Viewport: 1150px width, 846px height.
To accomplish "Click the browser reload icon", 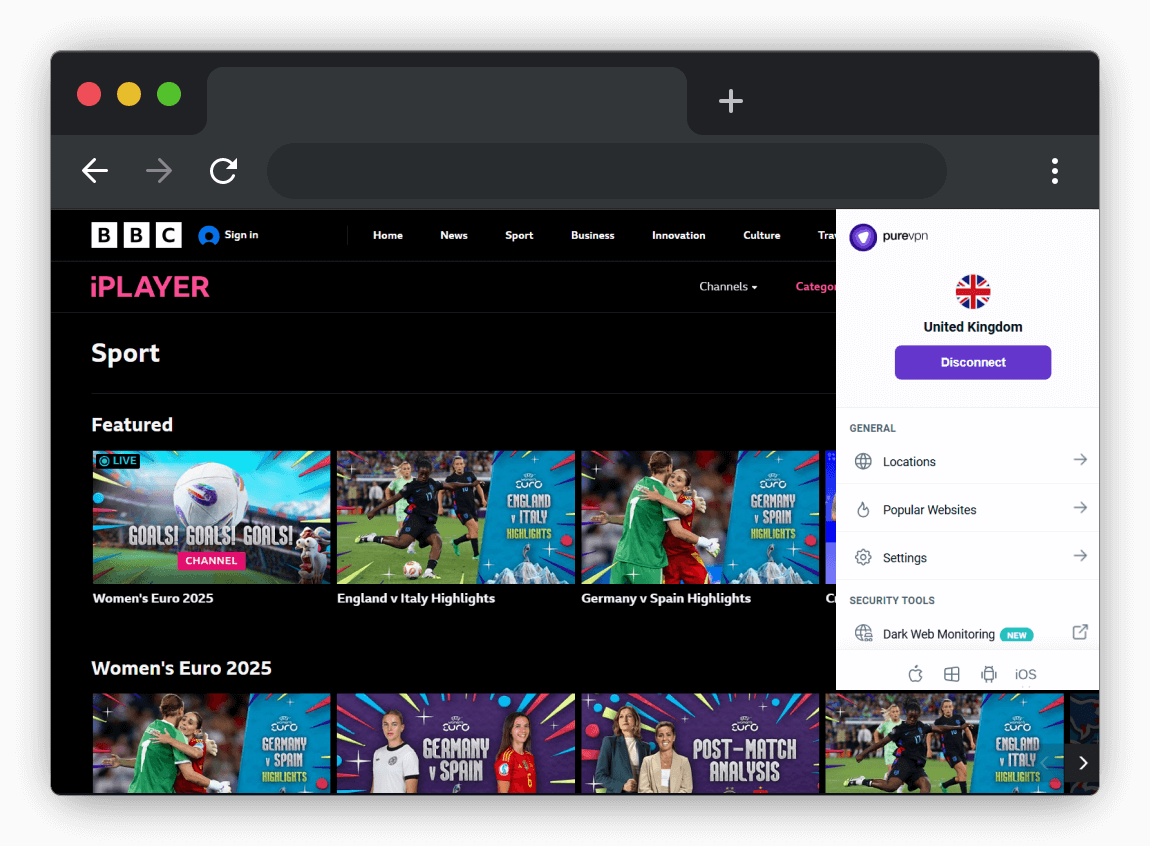I will (x=223, y=171).
